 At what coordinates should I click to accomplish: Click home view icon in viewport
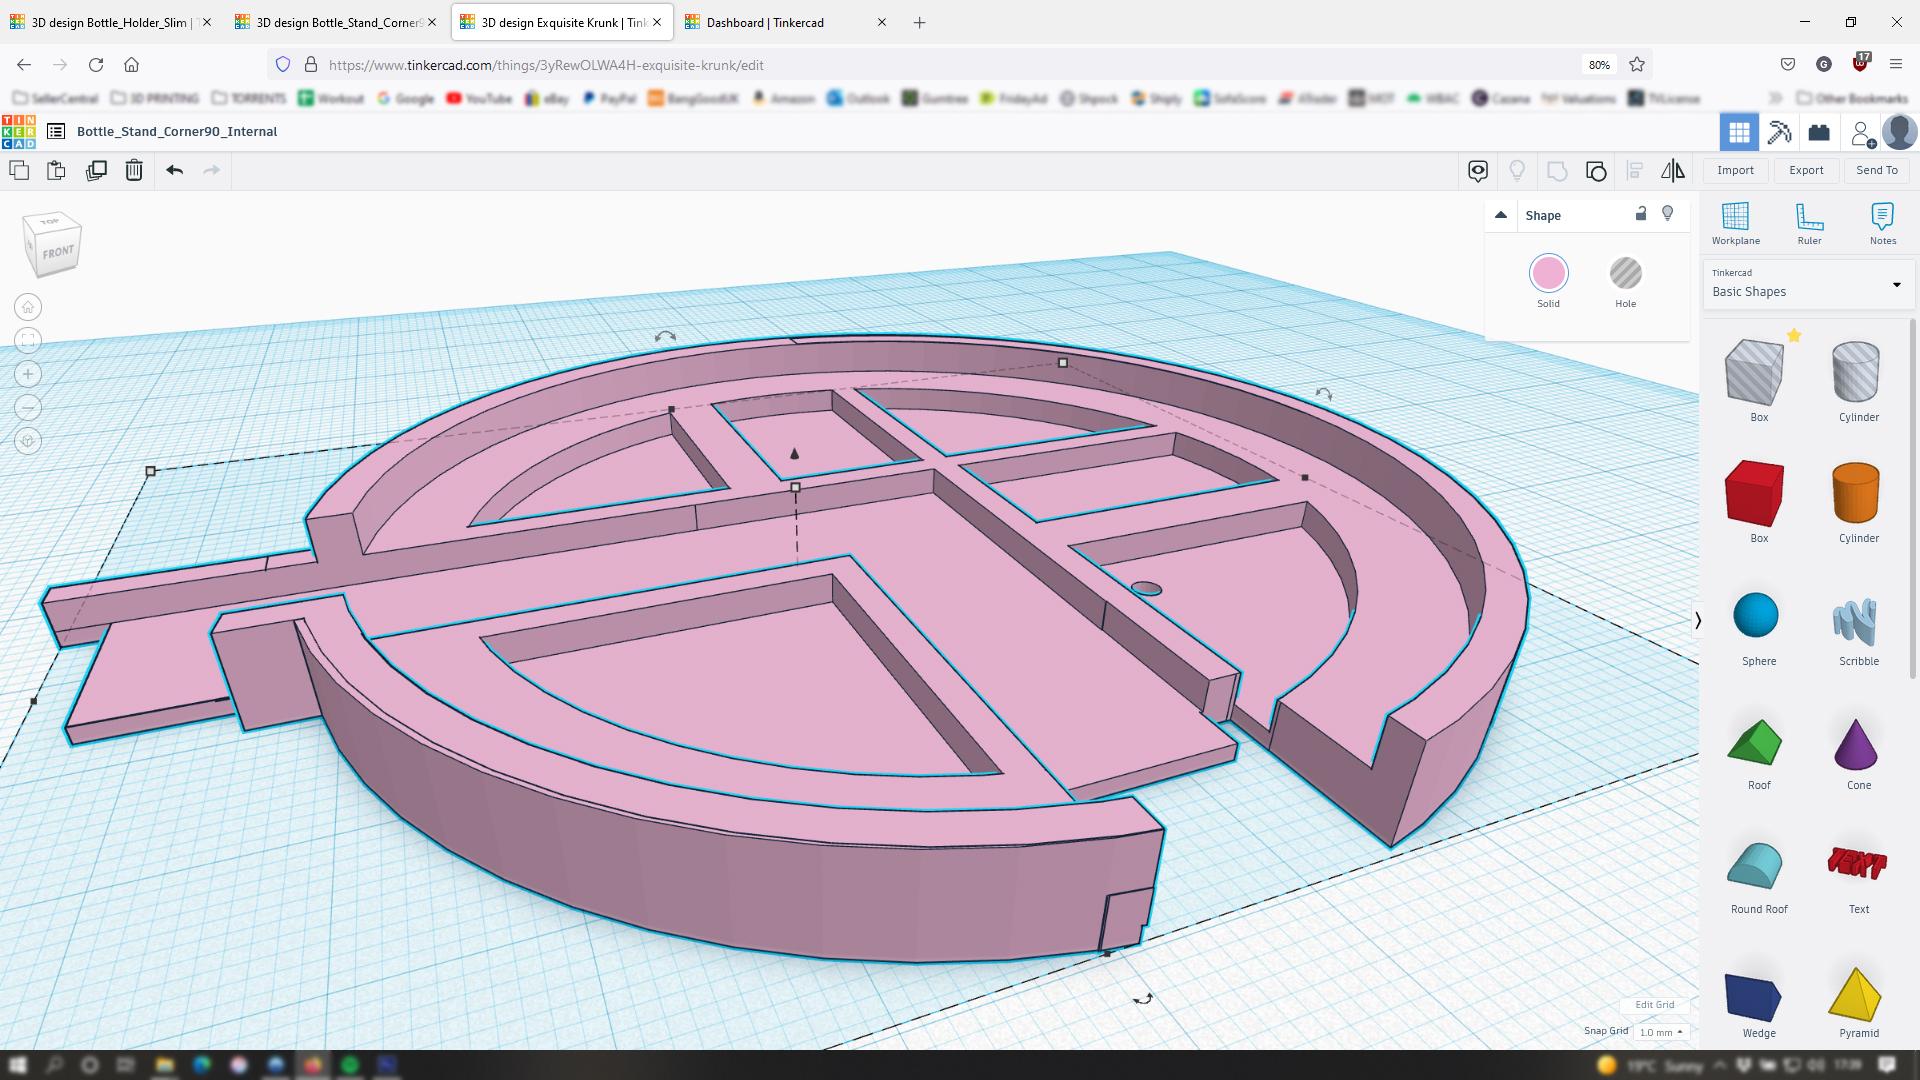(x=28, y=307)
